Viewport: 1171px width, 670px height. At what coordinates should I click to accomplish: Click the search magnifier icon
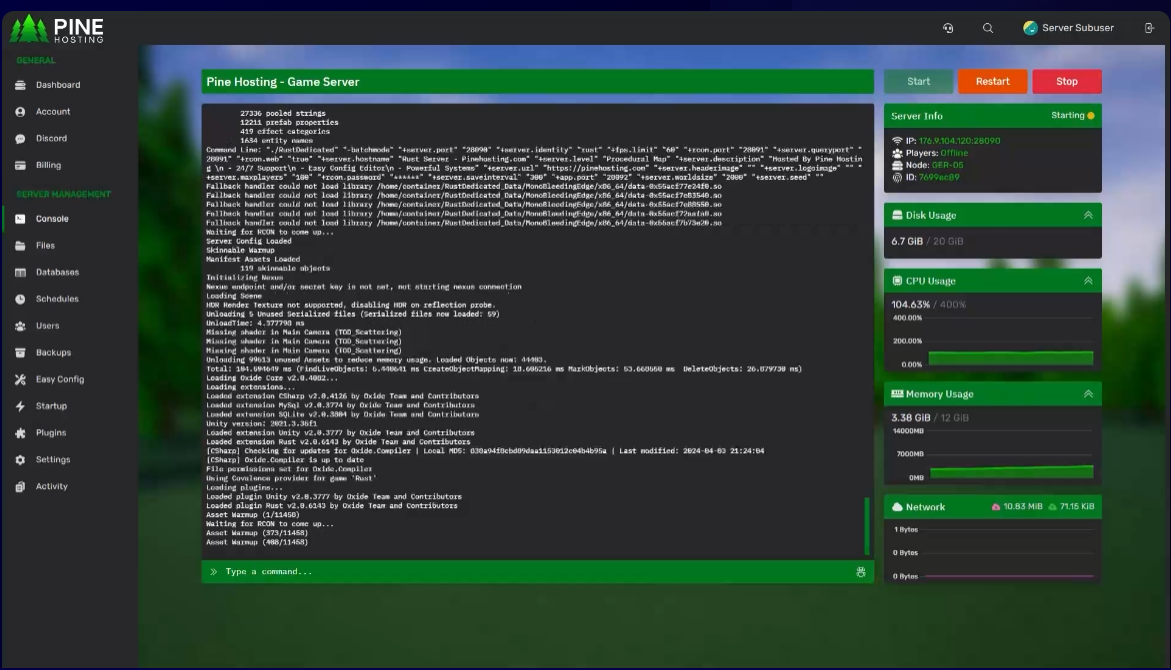click(x=988, y=28)
